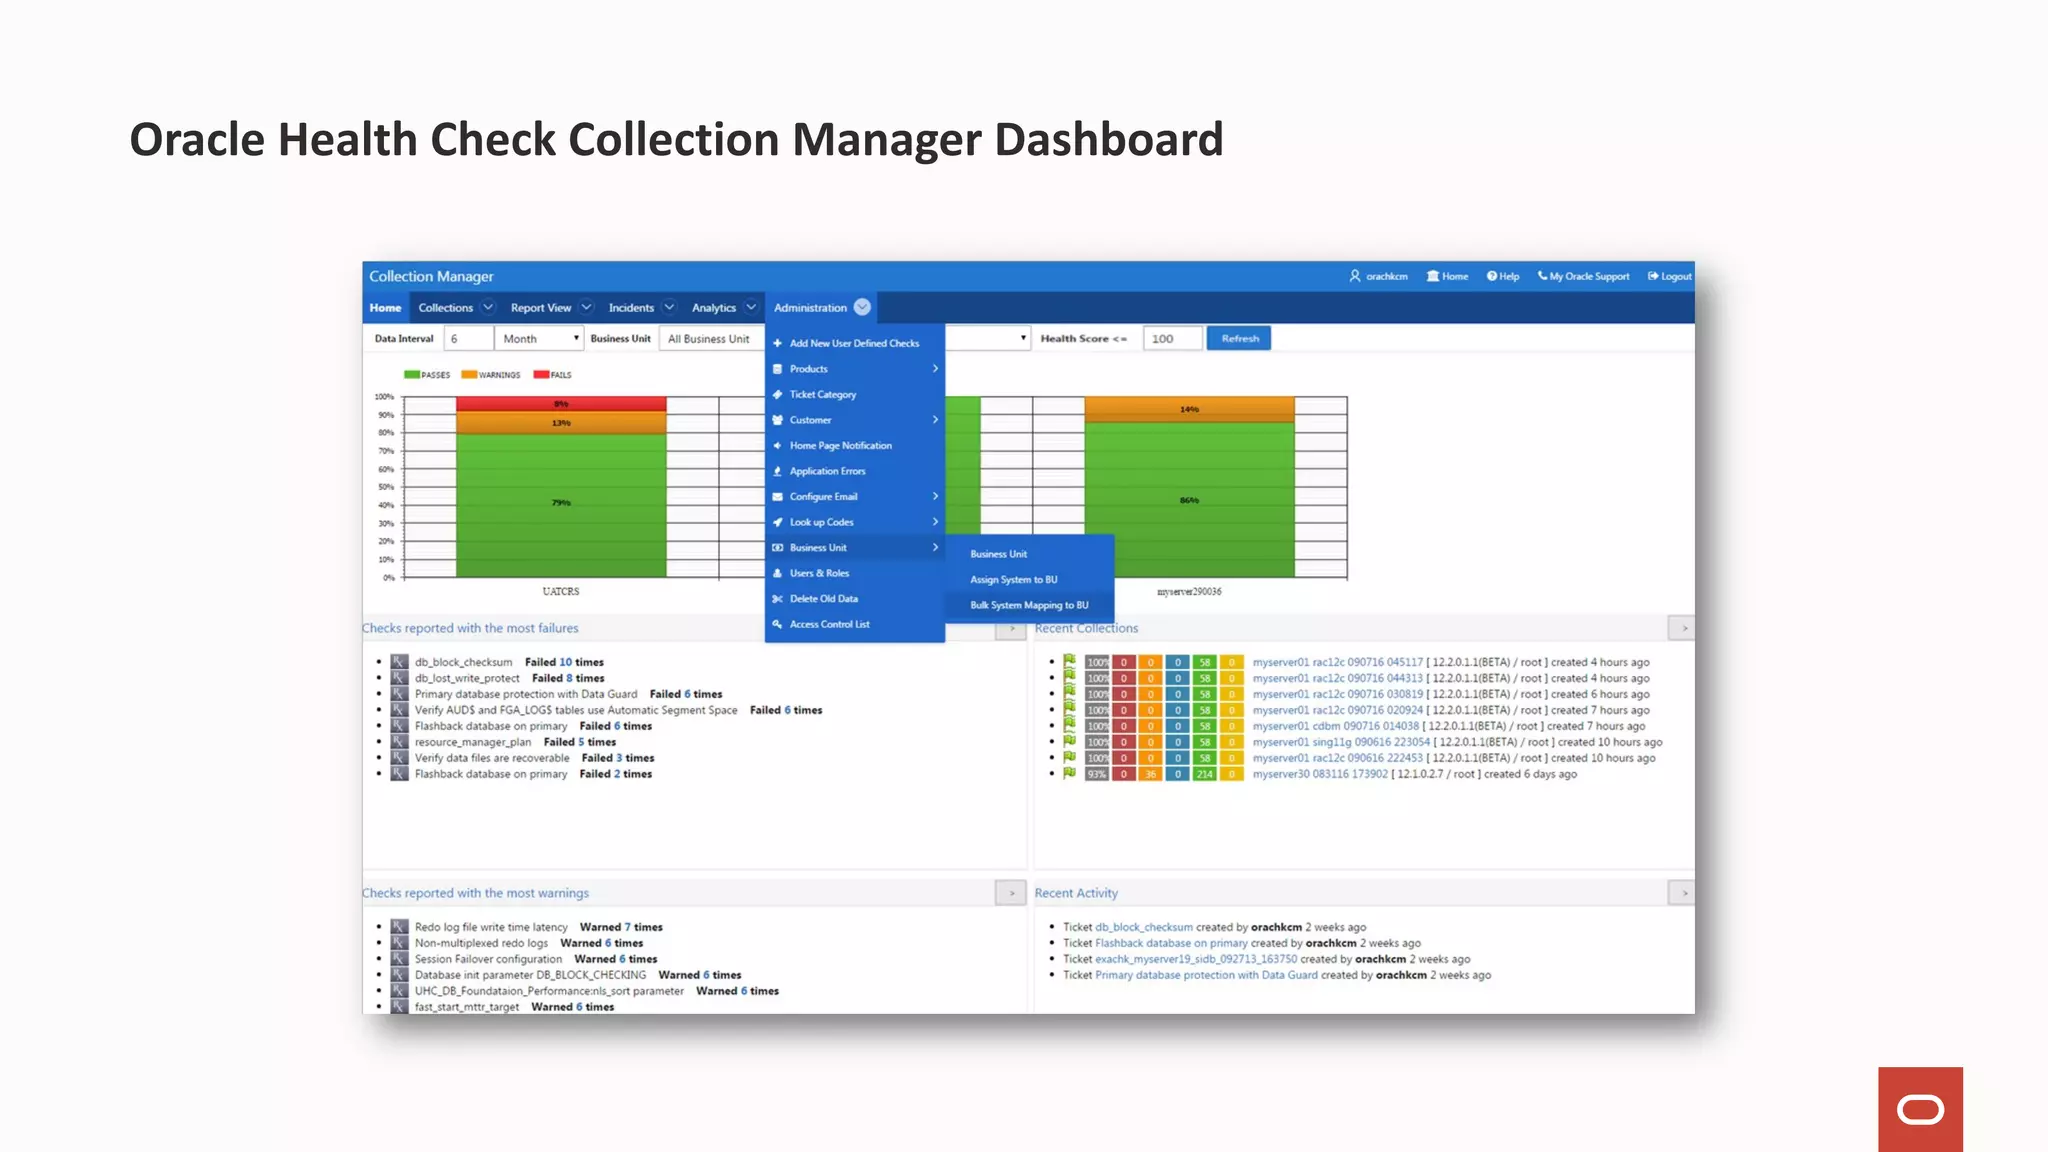Open myserver01 rac12c 090716 045117 collection
This screenshot has height=1152, width=2048.
tap(1337, 662)
